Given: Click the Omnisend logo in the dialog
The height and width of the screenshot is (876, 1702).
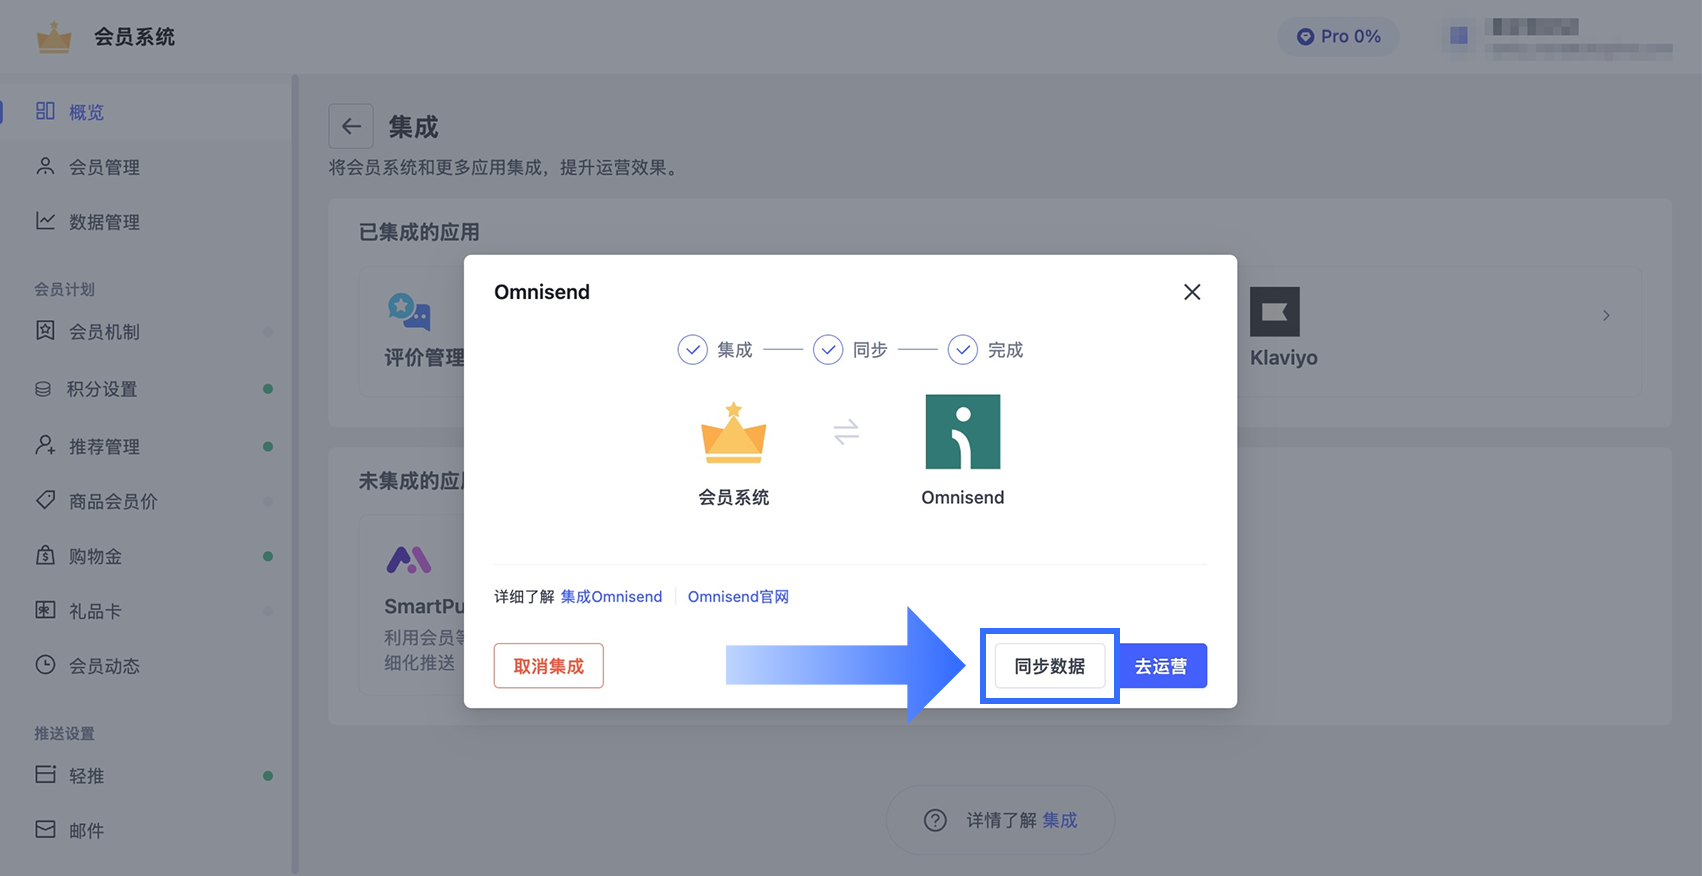Looking at the screenshot, I should (963, 432).
